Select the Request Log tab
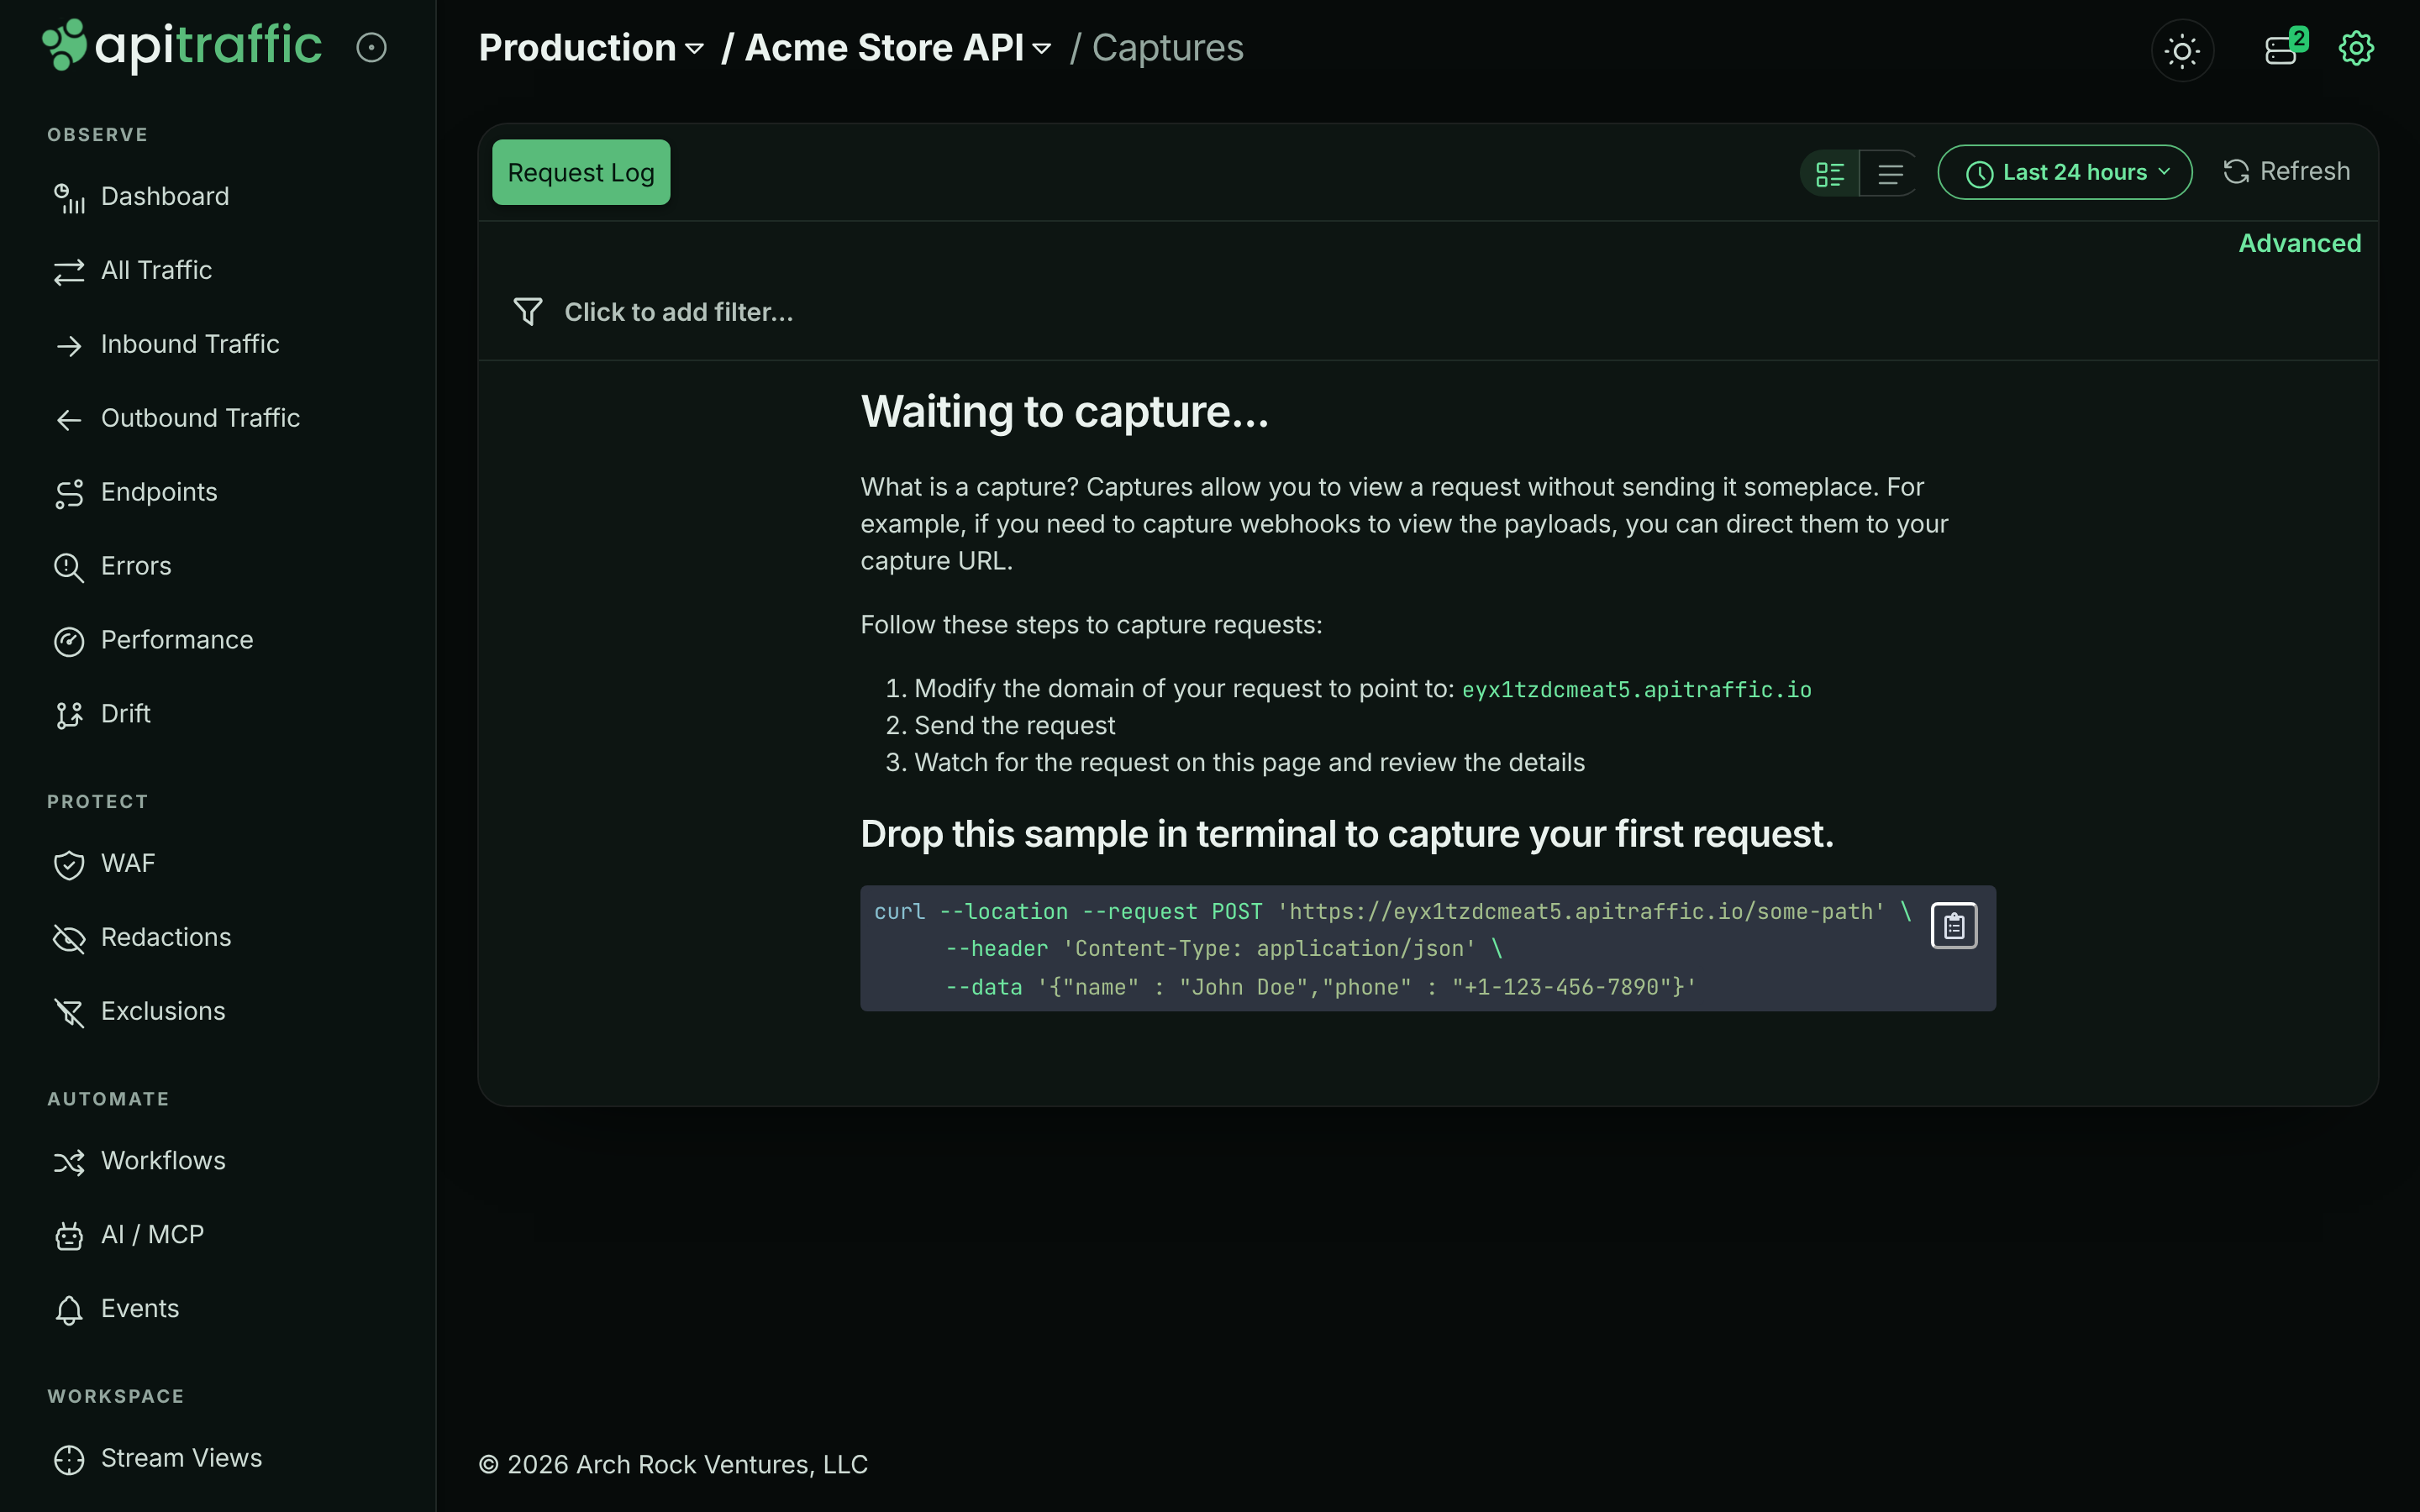 581,172
